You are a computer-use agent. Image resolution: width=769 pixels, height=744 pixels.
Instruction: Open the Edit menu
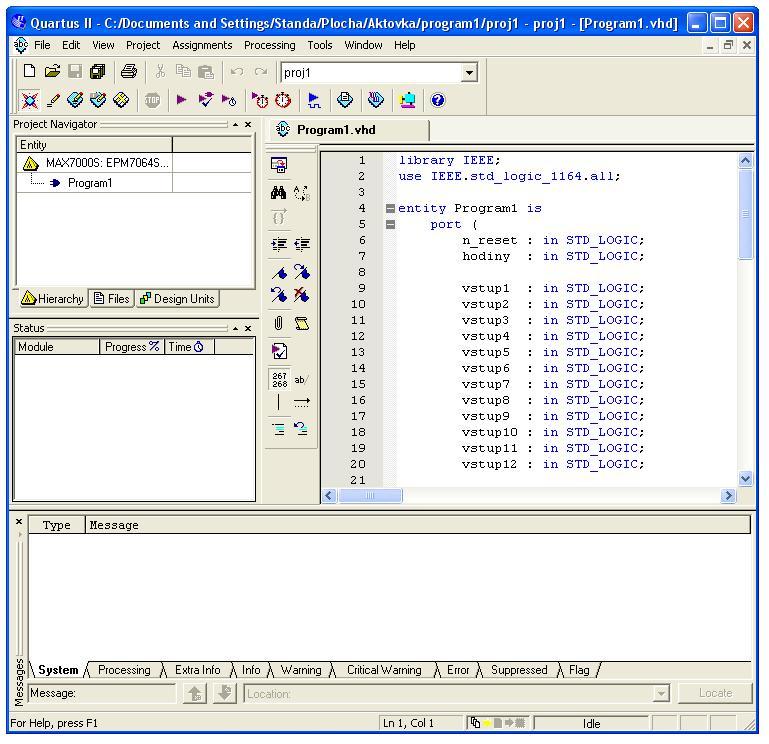[71, 45]
